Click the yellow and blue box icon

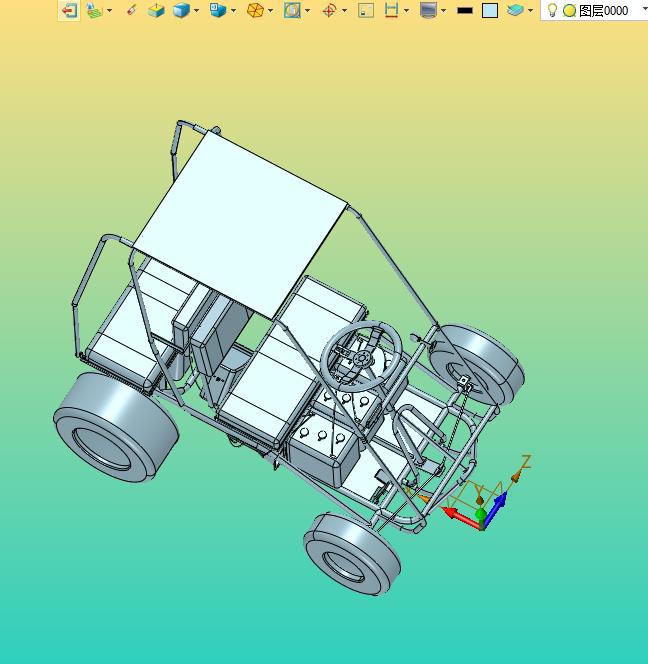coord(156,10)
